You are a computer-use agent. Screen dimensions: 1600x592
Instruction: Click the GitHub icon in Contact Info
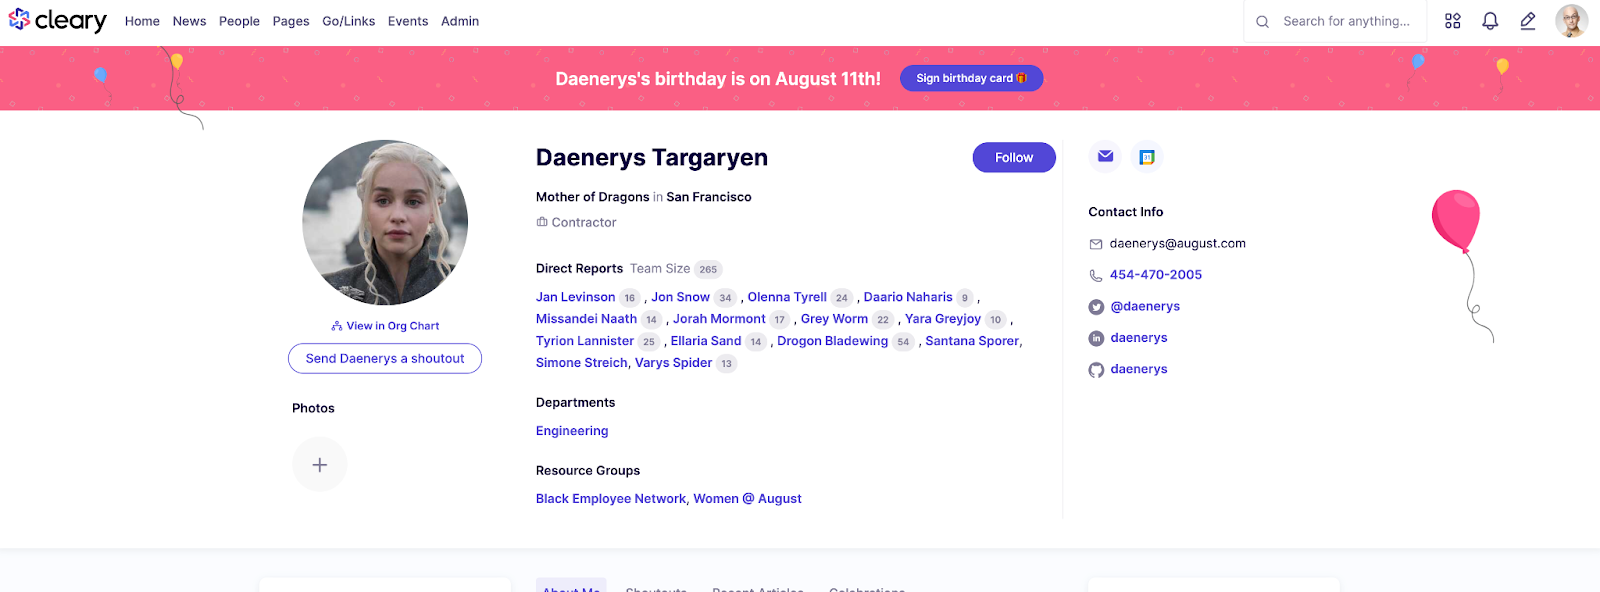point(1096,370)
